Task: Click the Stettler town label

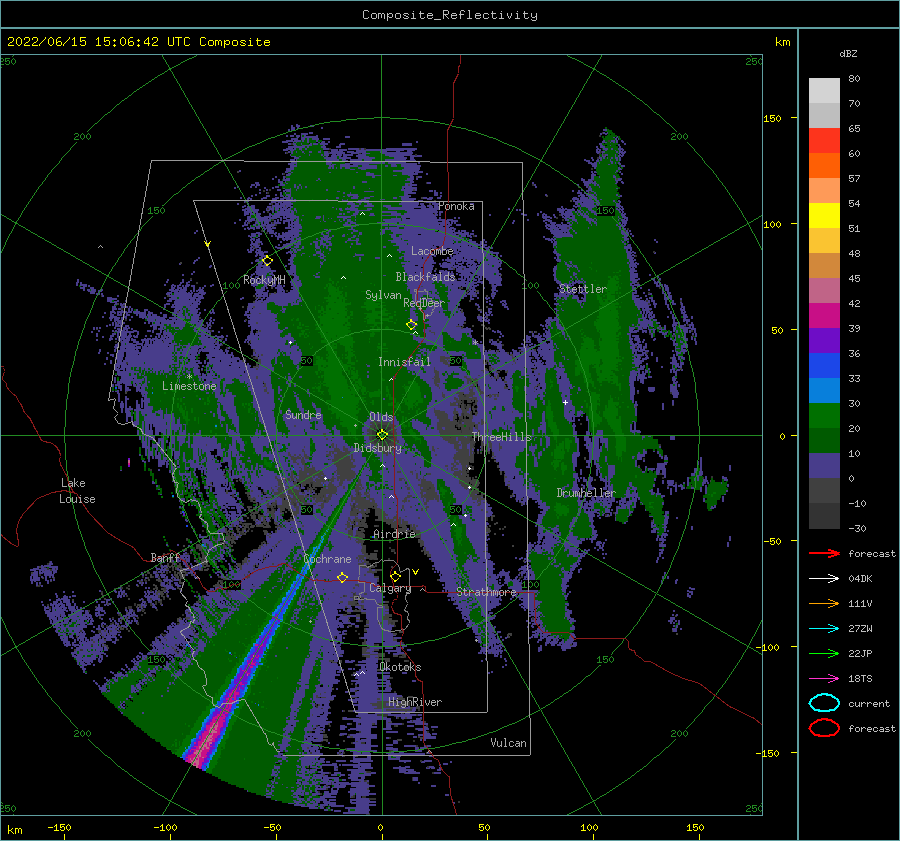Action: click(583, 289)
